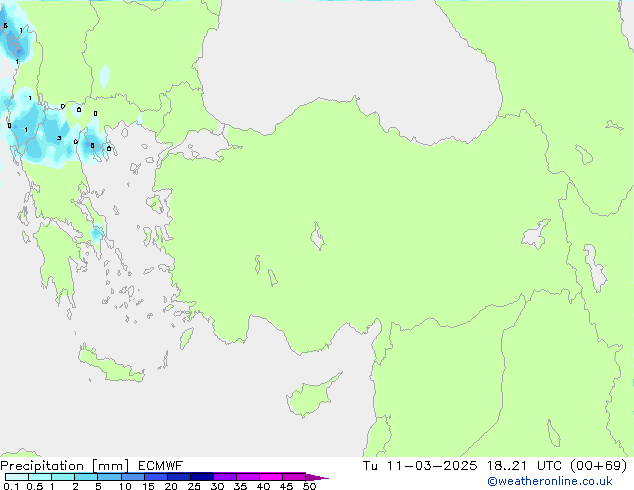This screenshot has height=490, width=634.
Task: Click the 45–50 mm legend swatch
Action: click(x=294, y=477)
